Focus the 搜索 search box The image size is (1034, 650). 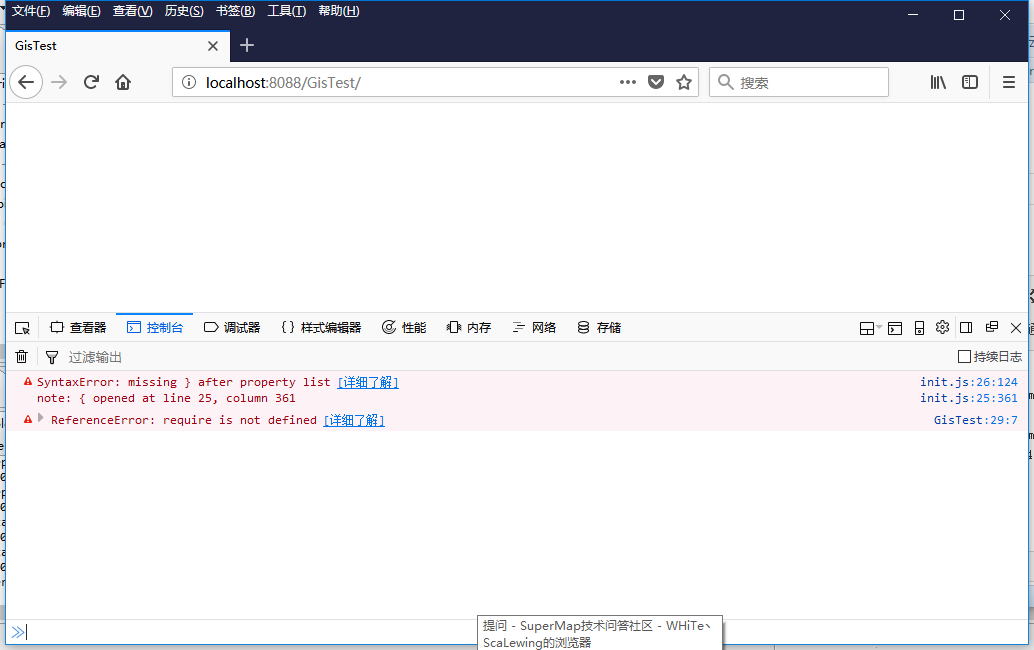click(x=799, y=82)
